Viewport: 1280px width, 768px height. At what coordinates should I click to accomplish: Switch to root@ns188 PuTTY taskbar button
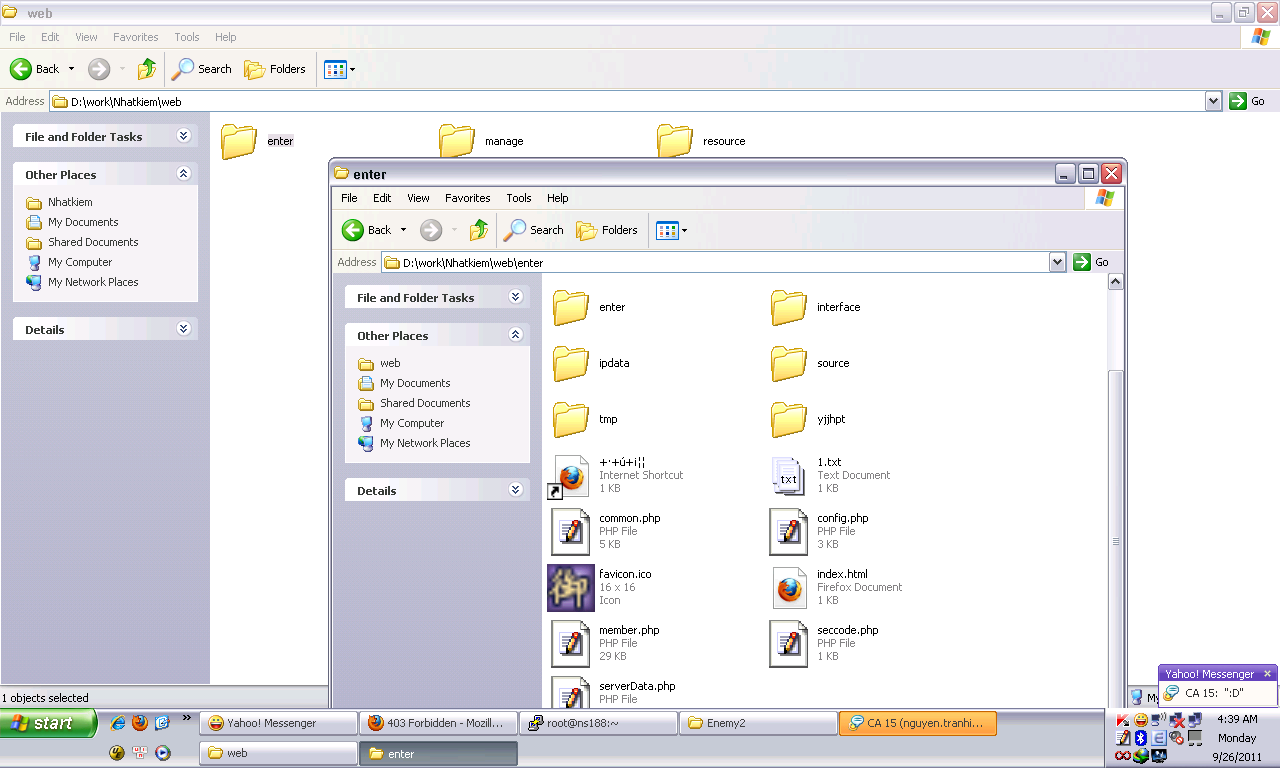tap(599, 723)
